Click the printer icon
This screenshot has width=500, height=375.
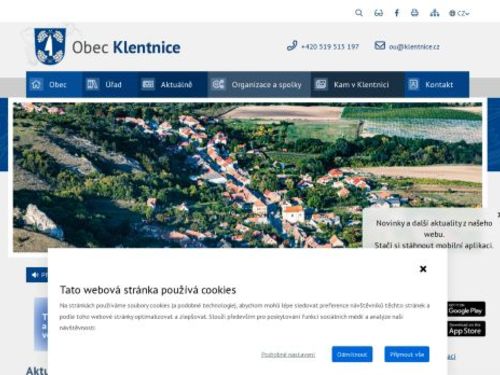coord(414,13)
